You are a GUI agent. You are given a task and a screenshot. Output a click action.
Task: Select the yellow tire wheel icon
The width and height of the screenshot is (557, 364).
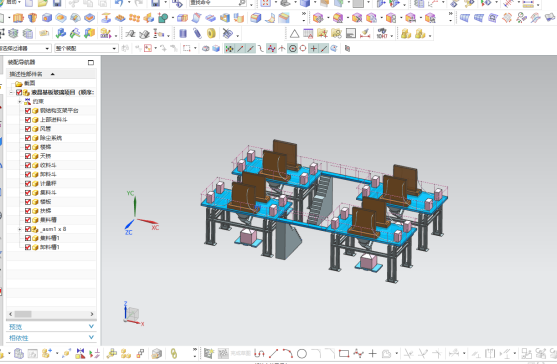click(211, 34)
